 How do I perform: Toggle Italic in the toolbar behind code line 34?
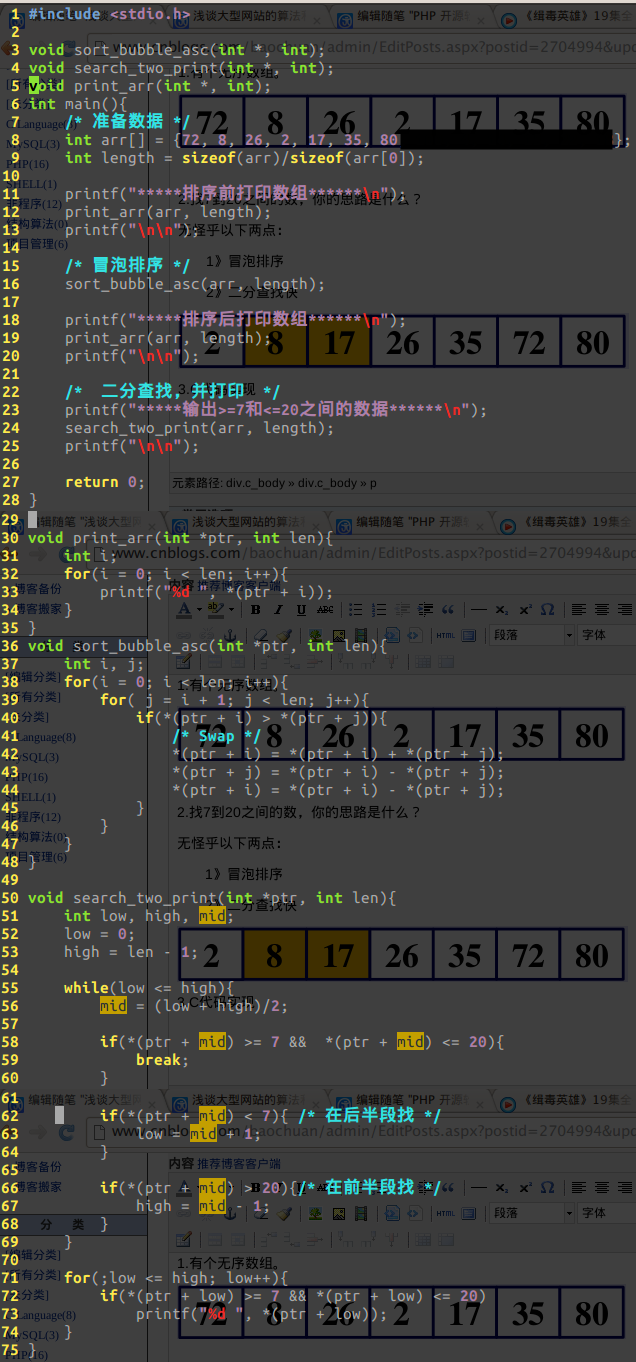278,609
